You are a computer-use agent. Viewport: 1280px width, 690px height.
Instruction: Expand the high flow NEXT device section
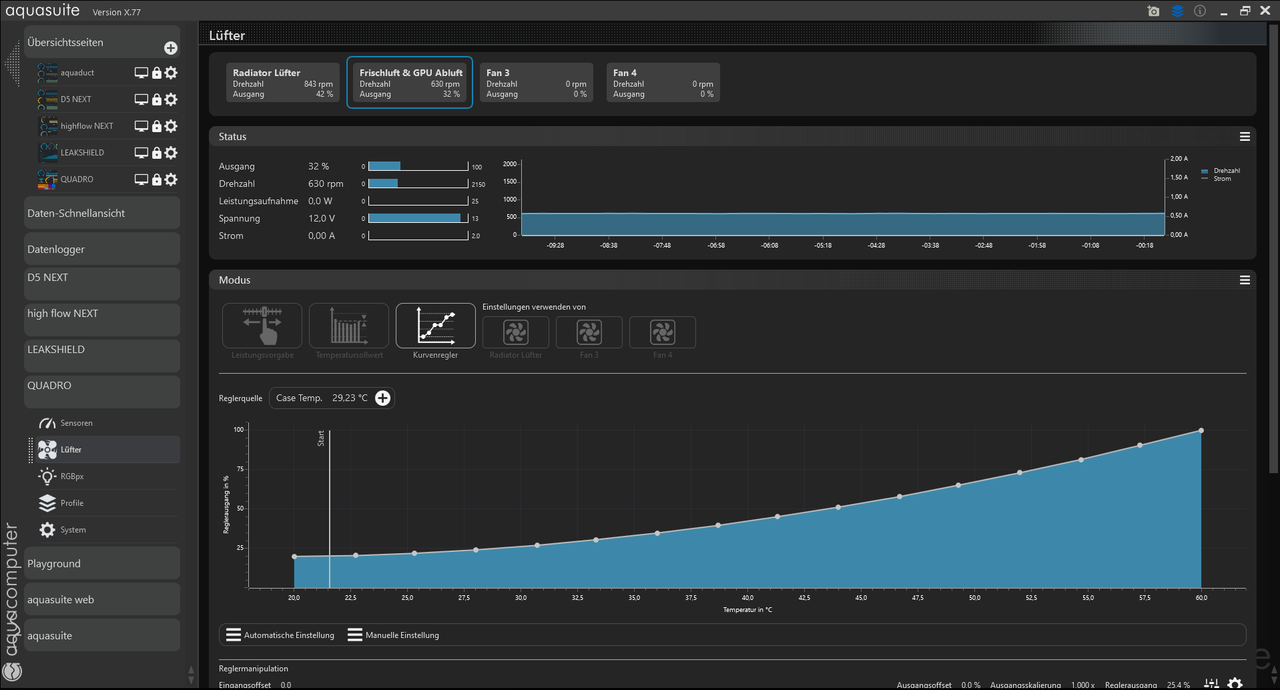(101, 319)
